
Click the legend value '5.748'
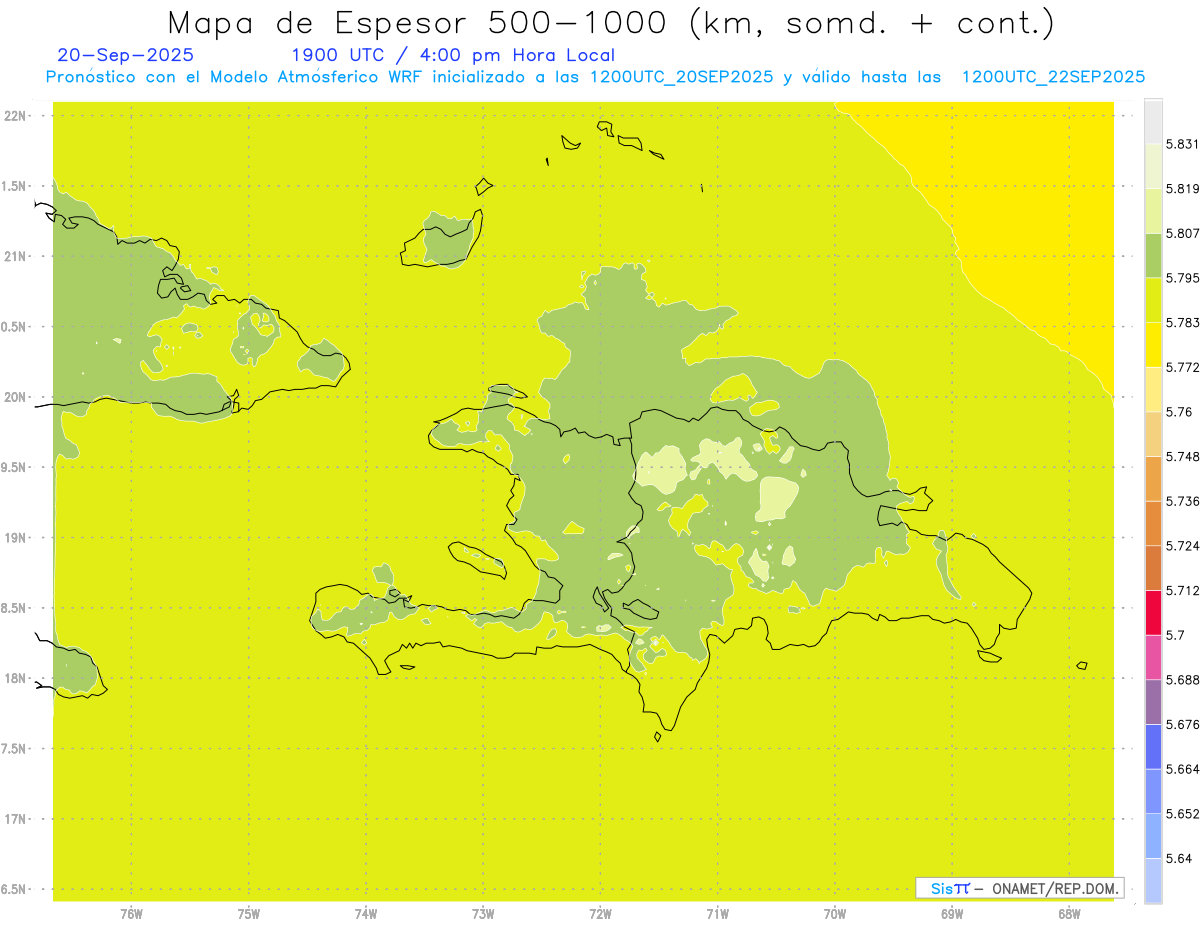1183,456
